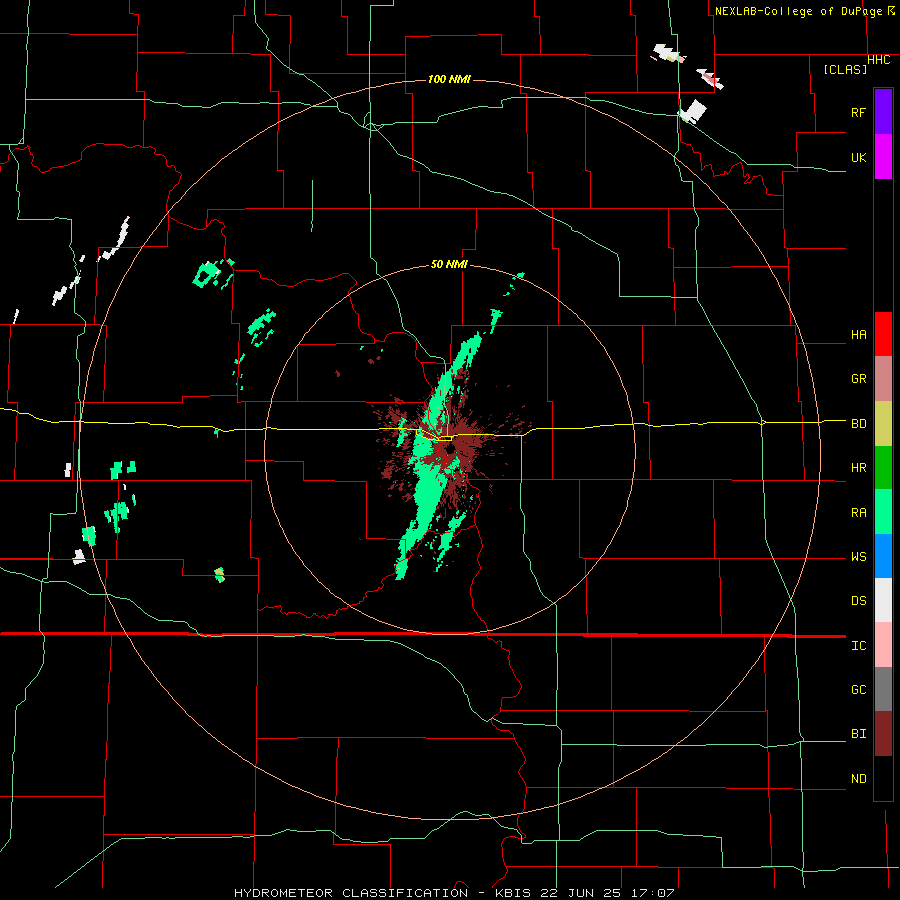This screenshot has width=900, height=900.
Task: Click the HA legend label
Action: 858,335
